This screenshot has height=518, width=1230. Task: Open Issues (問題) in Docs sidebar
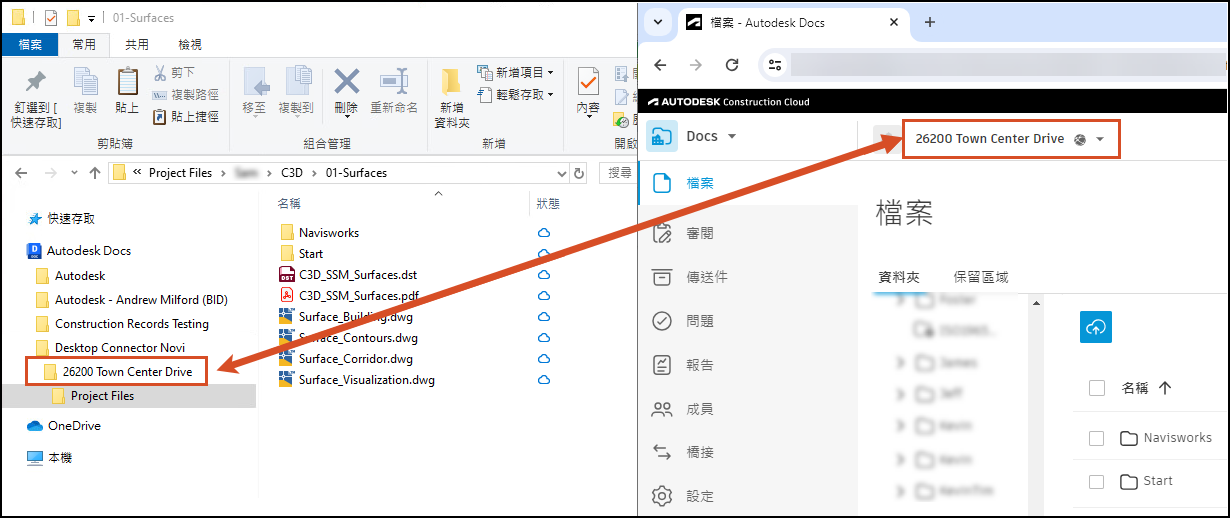click(699, 321)
